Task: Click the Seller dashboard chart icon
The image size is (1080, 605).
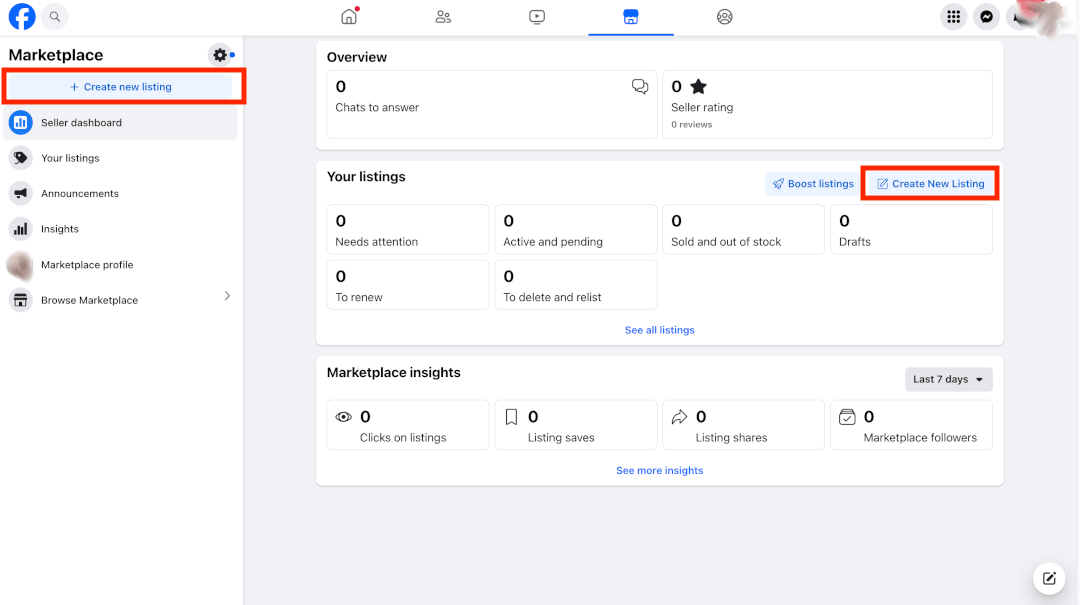Action: (21, 123)
